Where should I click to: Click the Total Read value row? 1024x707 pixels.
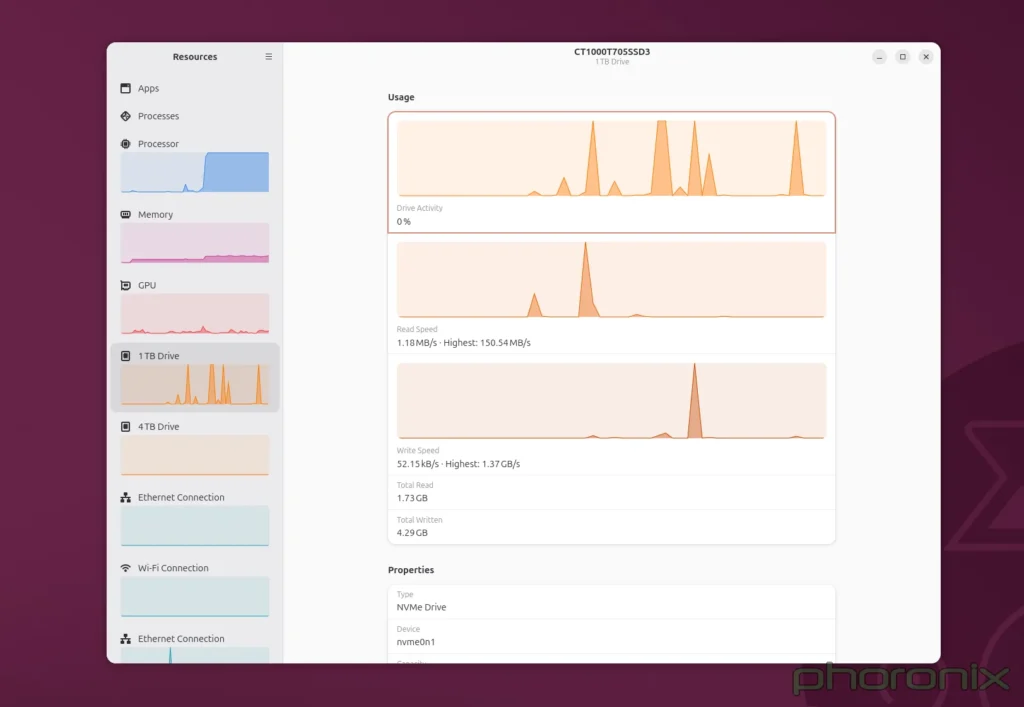(x=611, y=491)
